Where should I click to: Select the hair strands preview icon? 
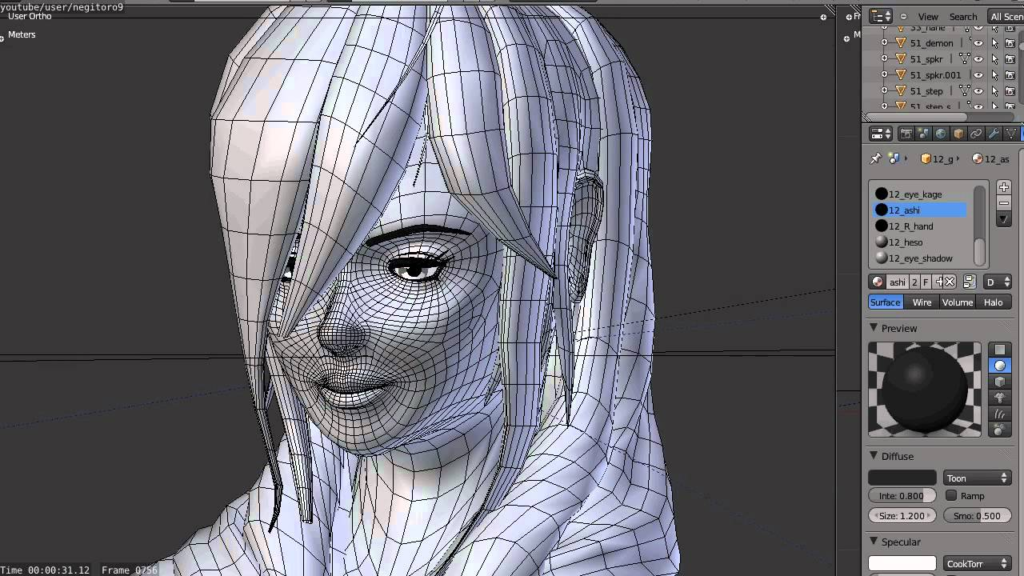[999, 414]
